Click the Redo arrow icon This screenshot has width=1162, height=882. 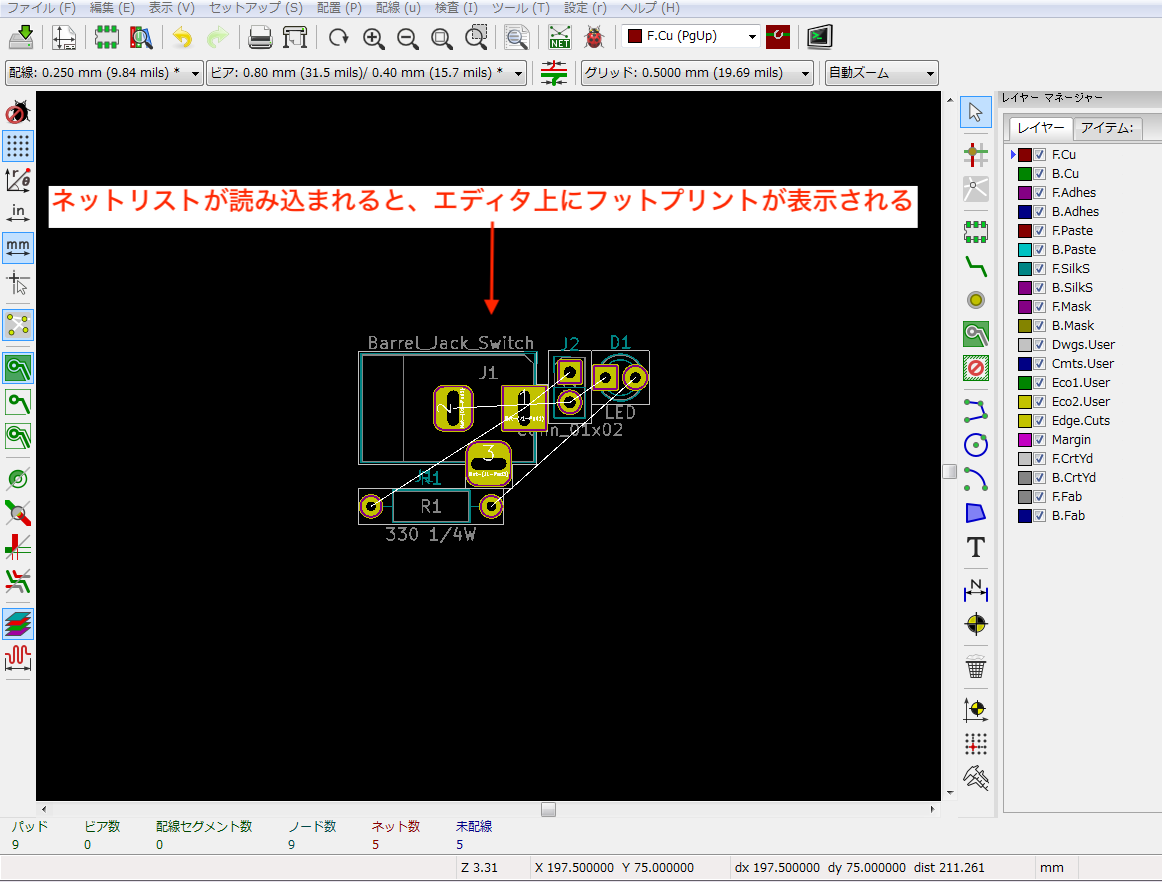pos(218,37)
